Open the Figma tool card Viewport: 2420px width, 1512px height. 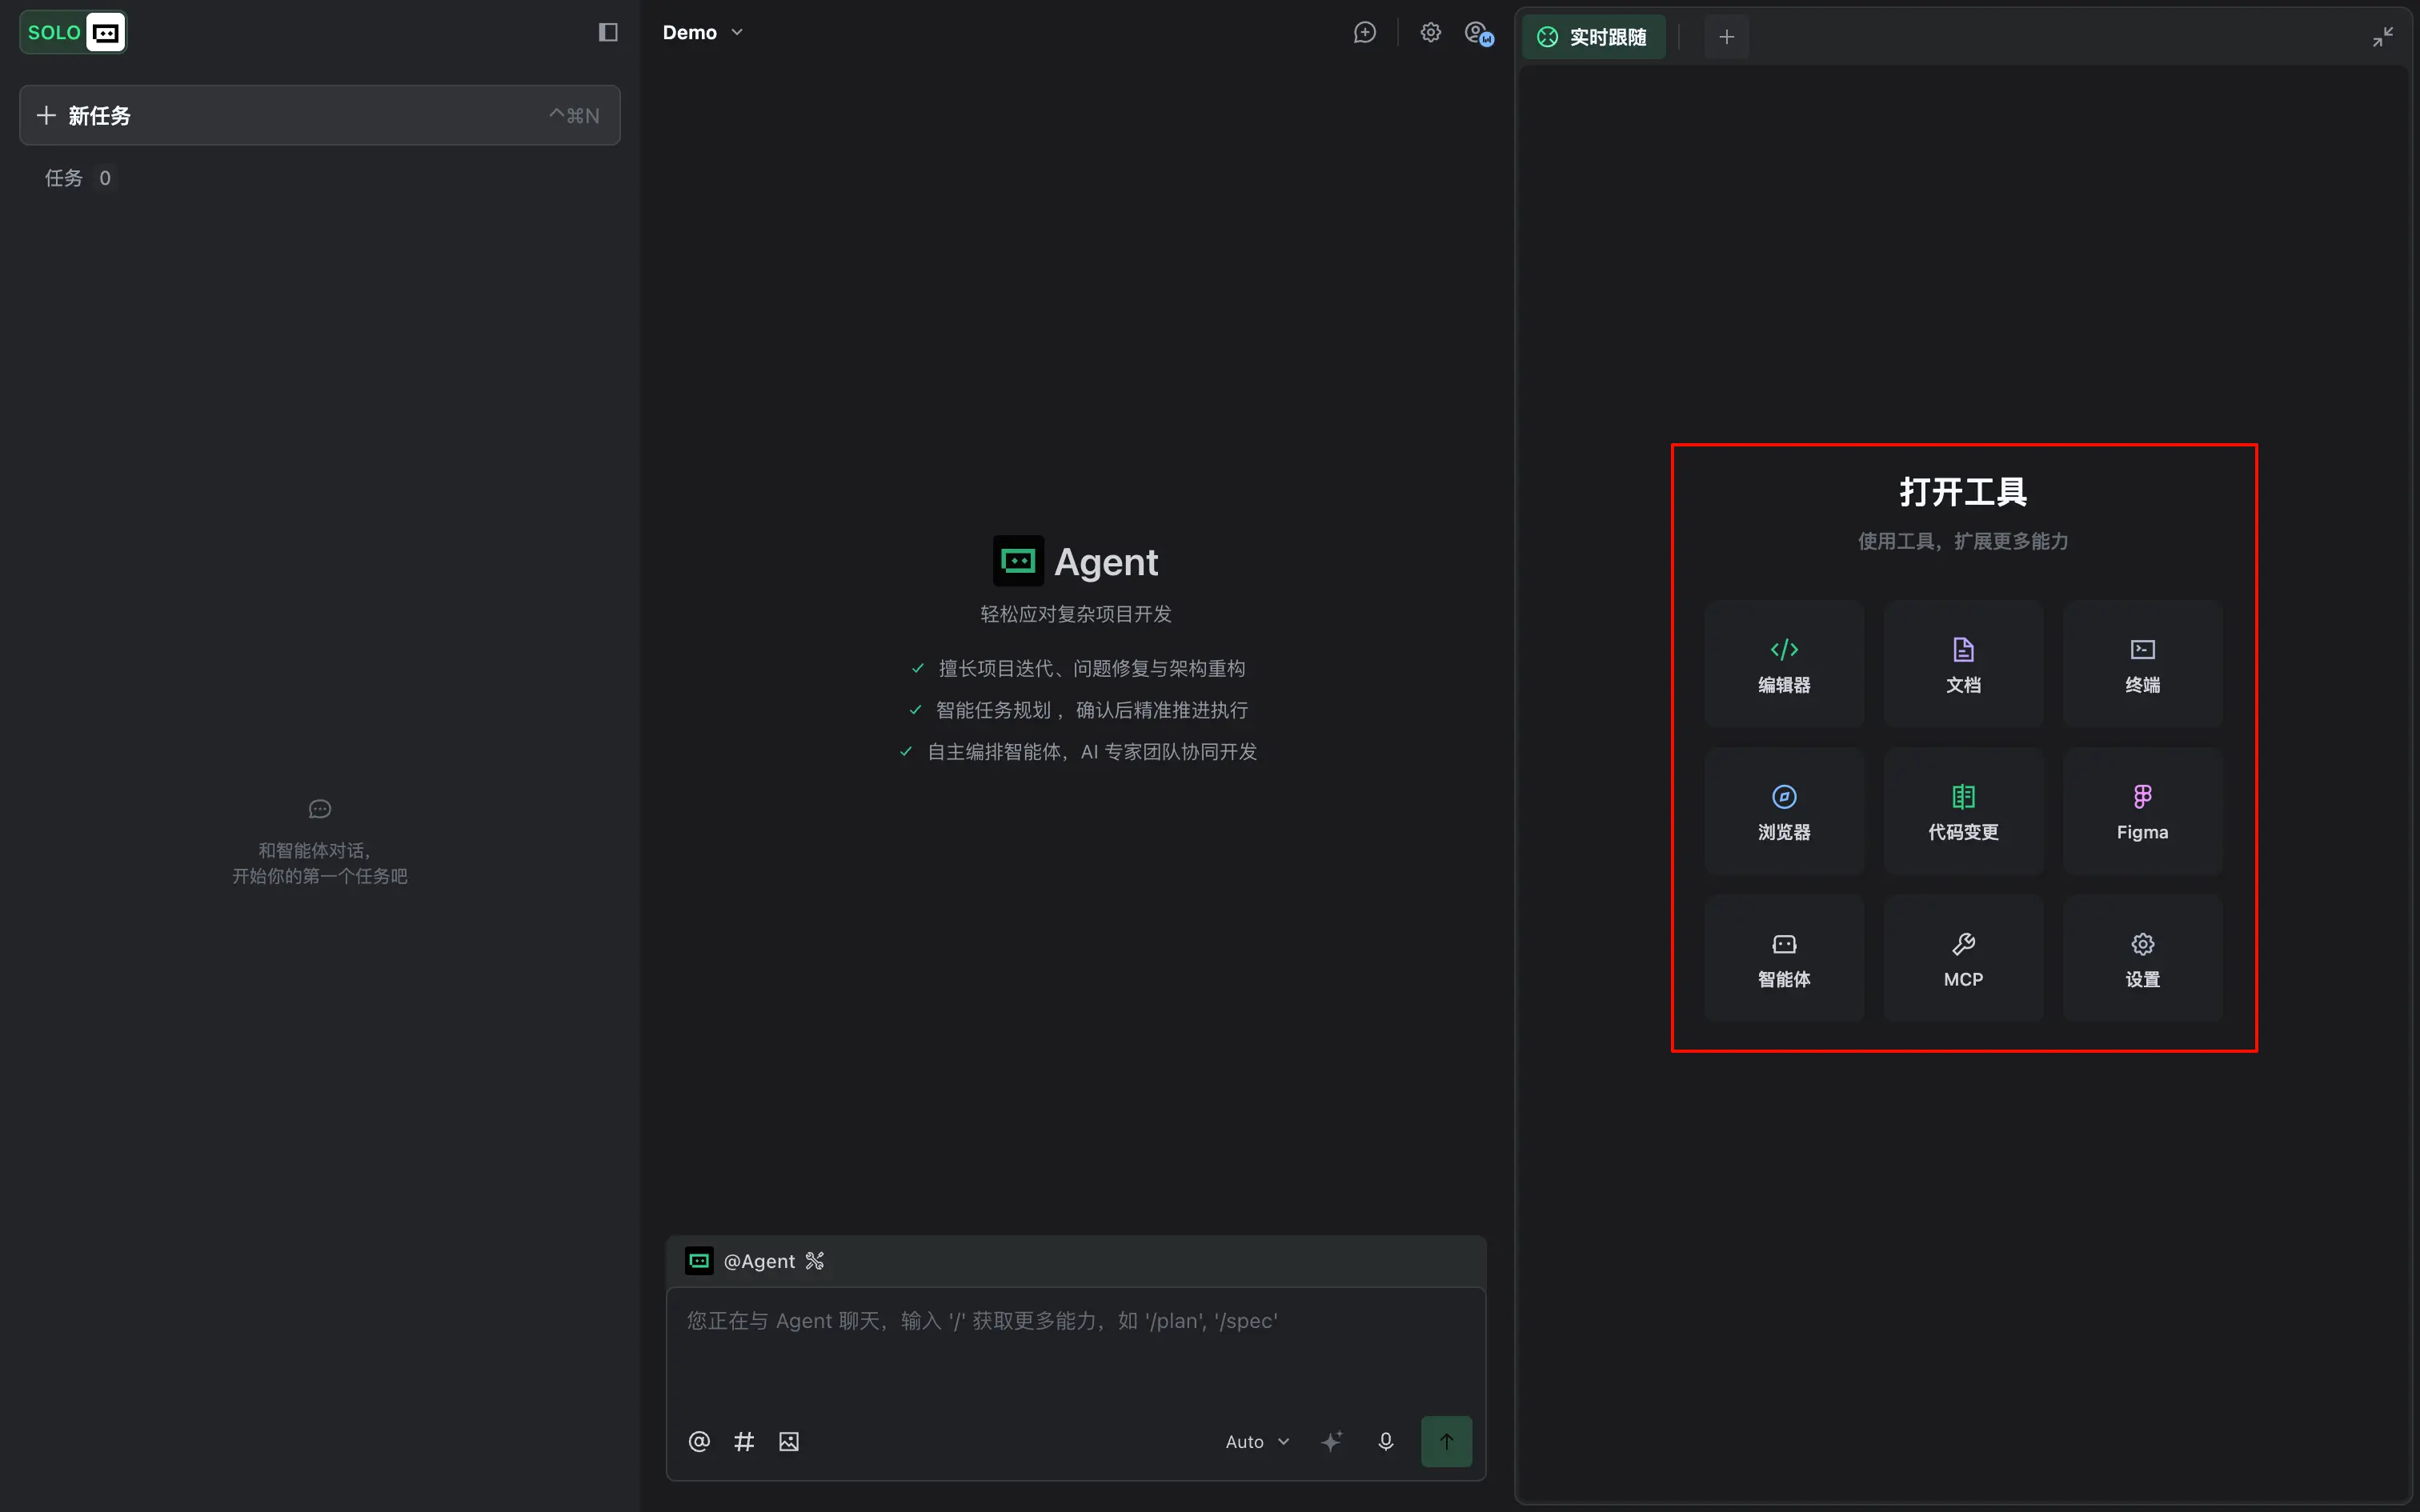[2142, 811]
